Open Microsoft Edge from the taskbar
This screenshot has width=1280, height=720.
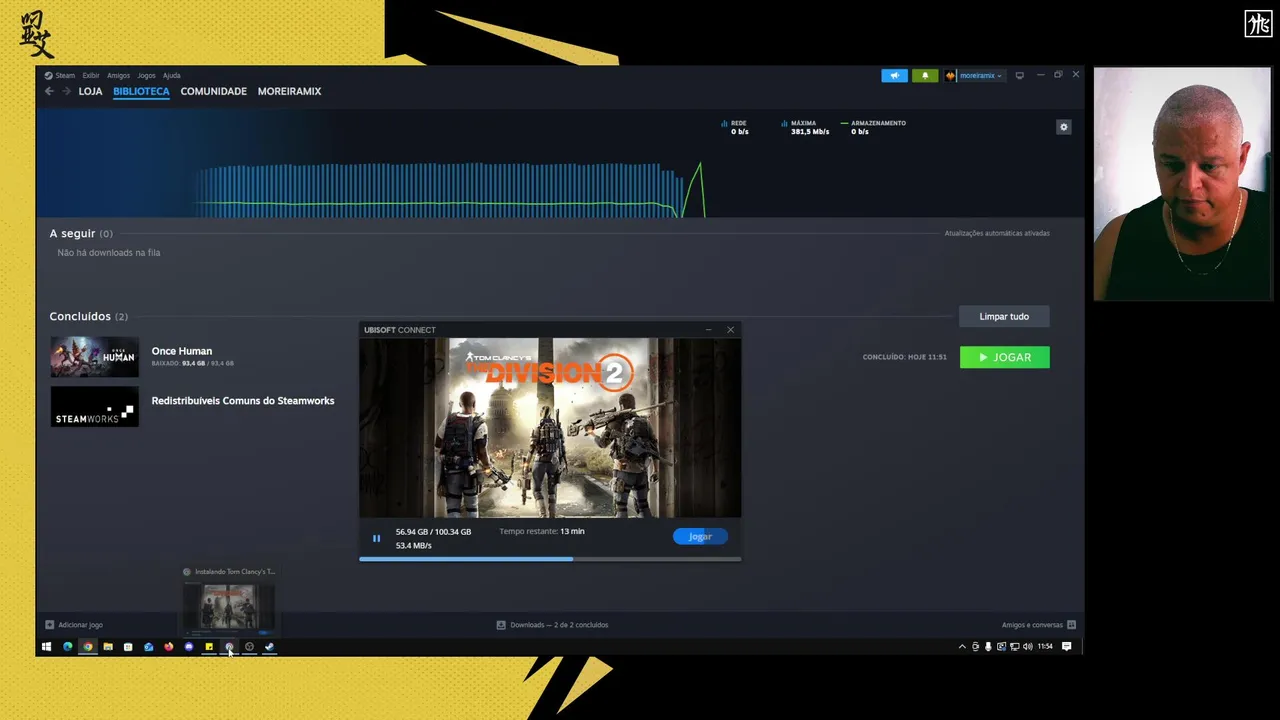click(67, 647)
